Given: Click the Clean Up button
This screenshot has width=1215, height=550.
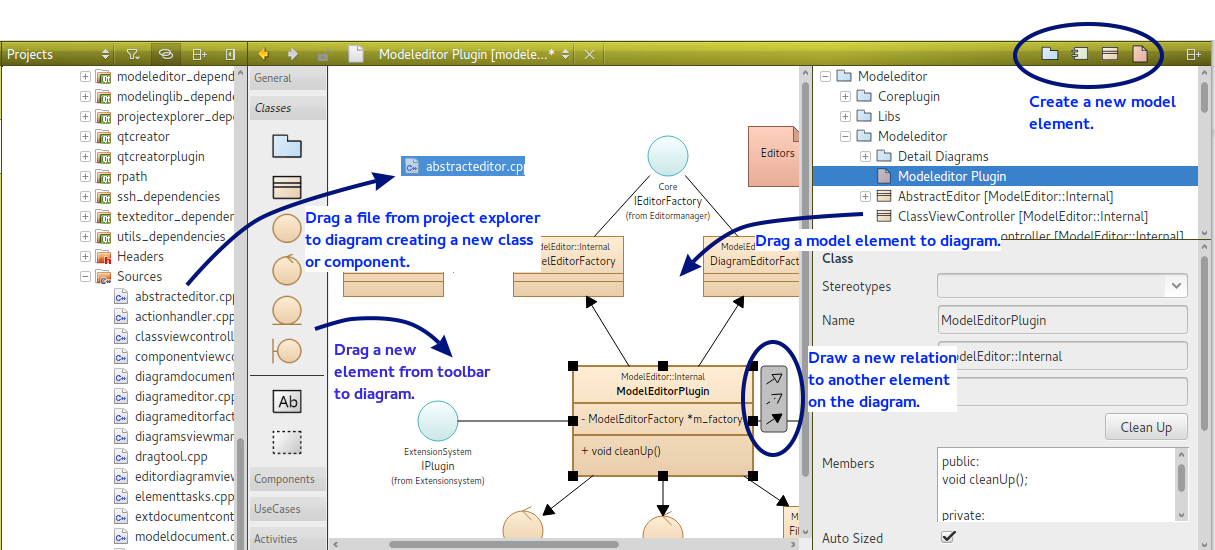Looking at the screenshot, I should pos(1145,427).
